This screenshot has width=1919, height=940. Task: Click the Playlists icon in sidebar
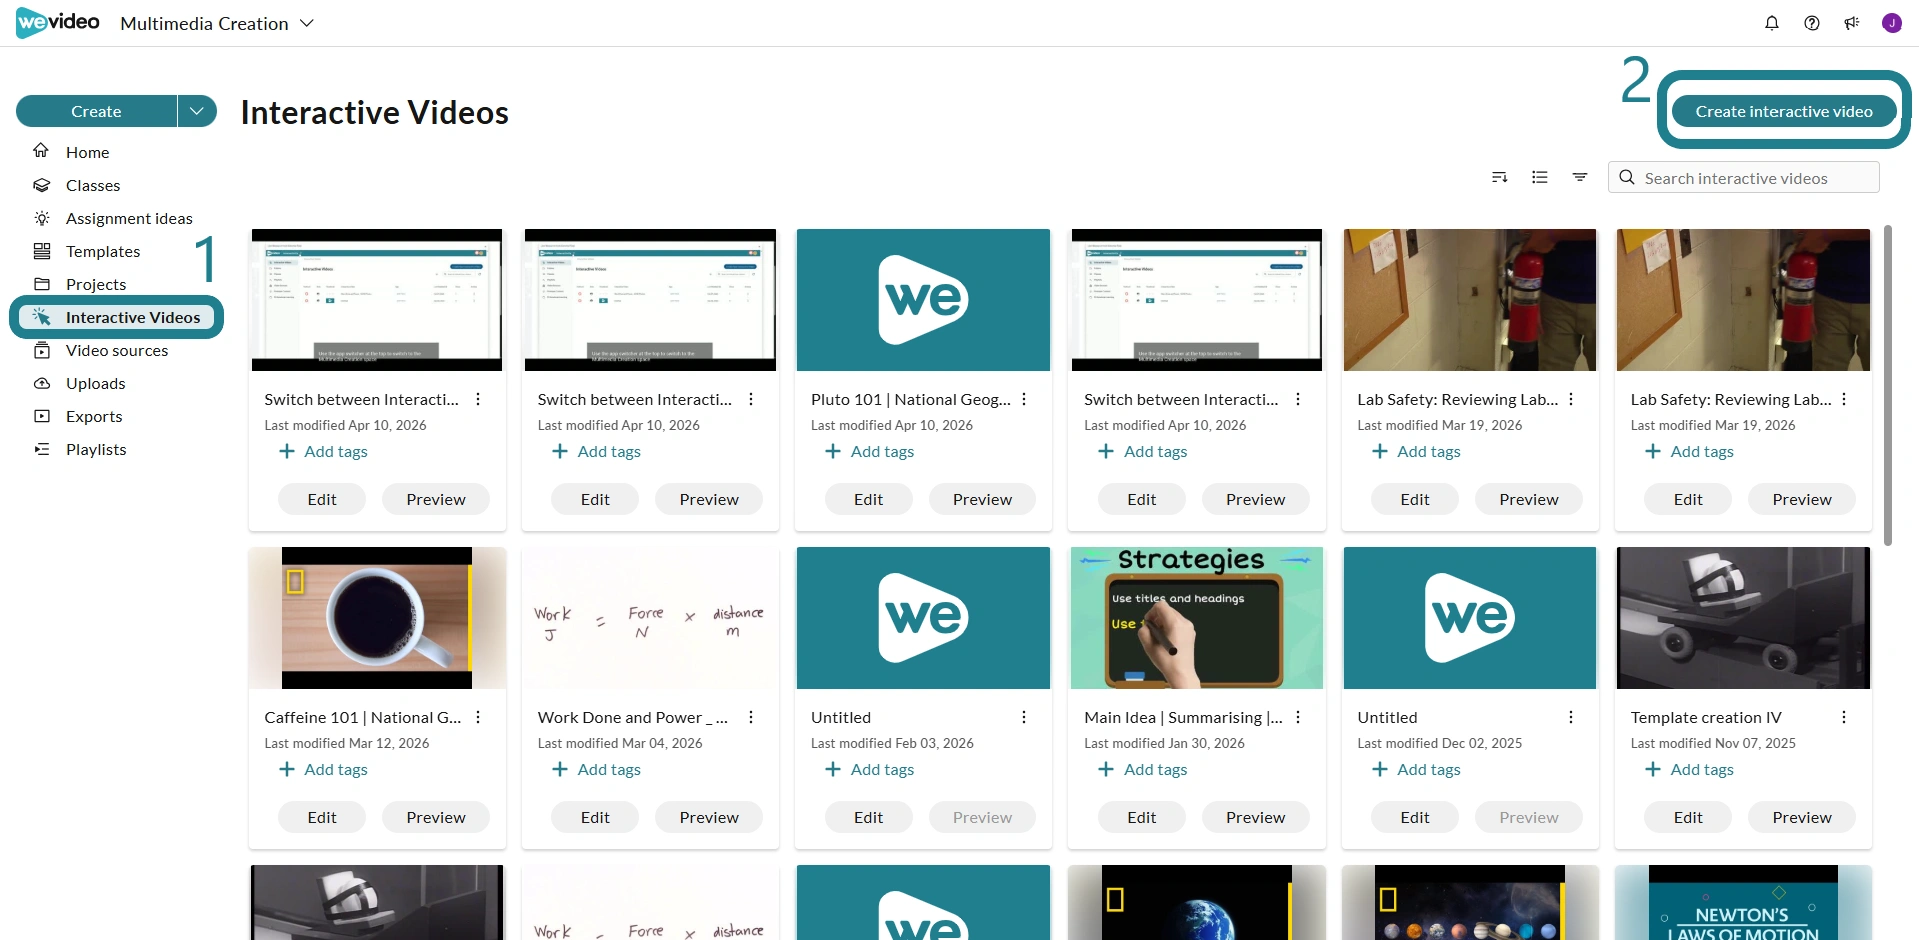(x=41, y=449)
